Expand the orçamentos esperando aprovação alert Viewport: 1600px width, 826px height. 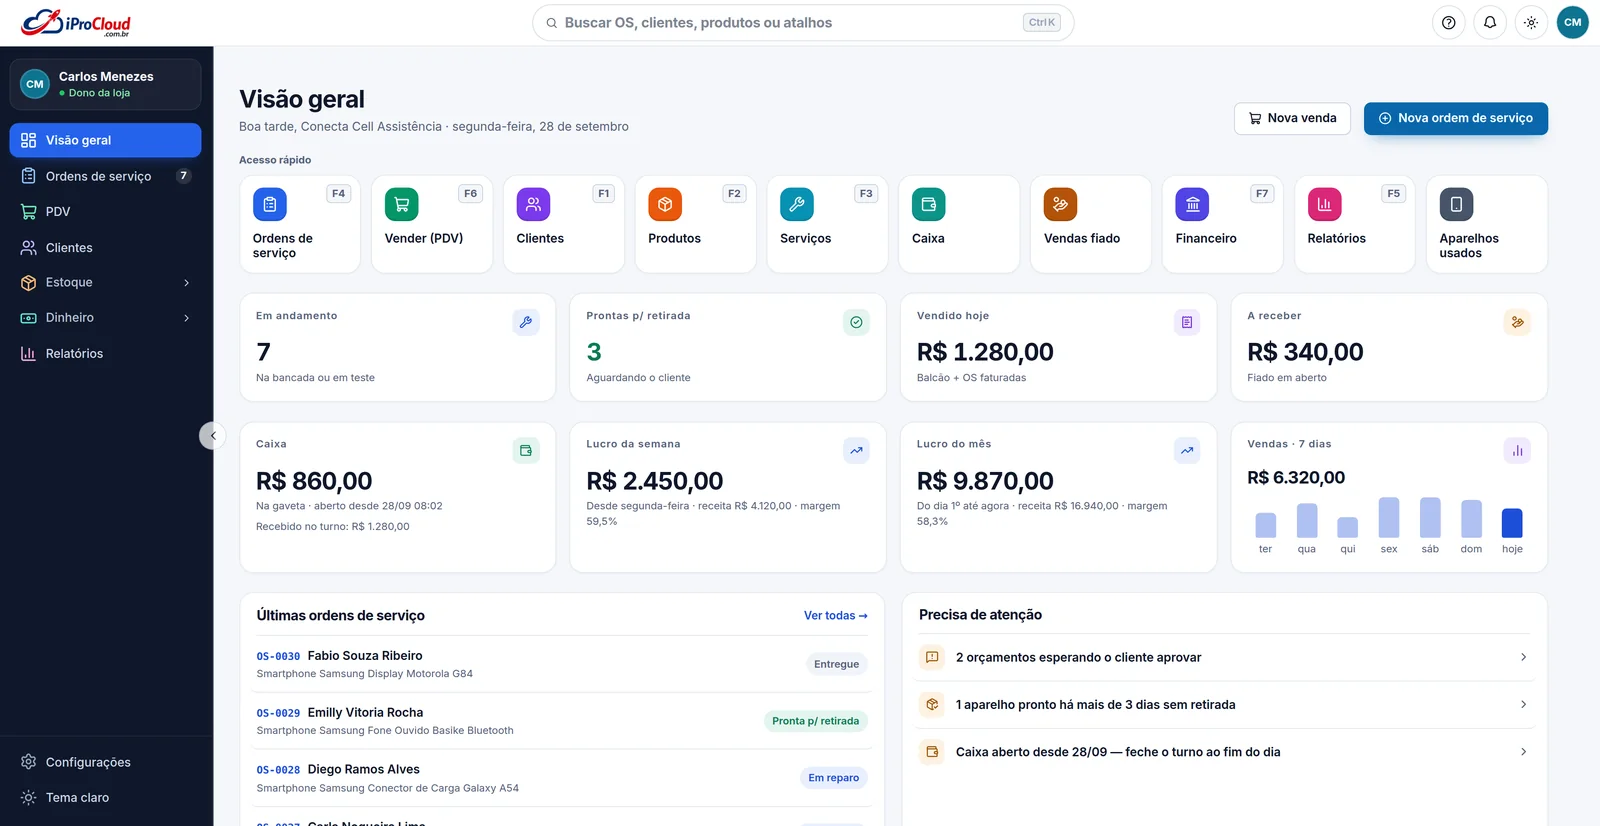[x=1224, y=657]
